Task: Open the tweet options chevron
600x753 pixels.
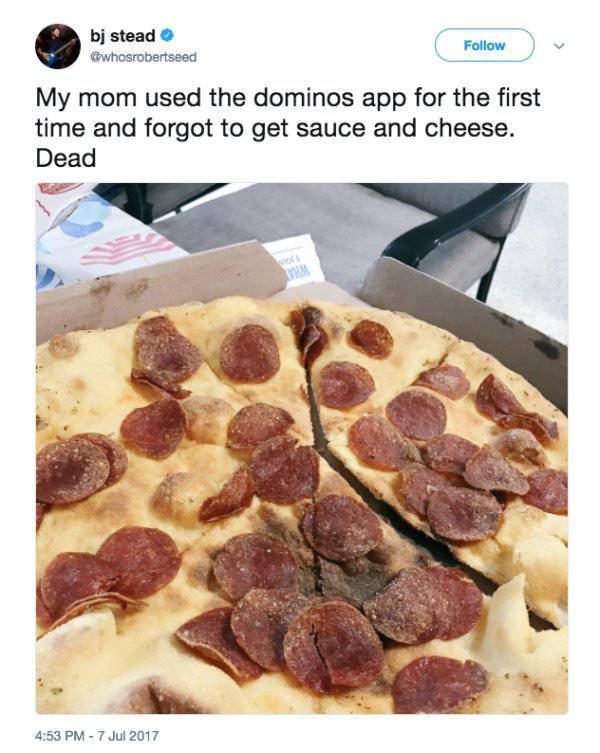Action: pos(558,46)
